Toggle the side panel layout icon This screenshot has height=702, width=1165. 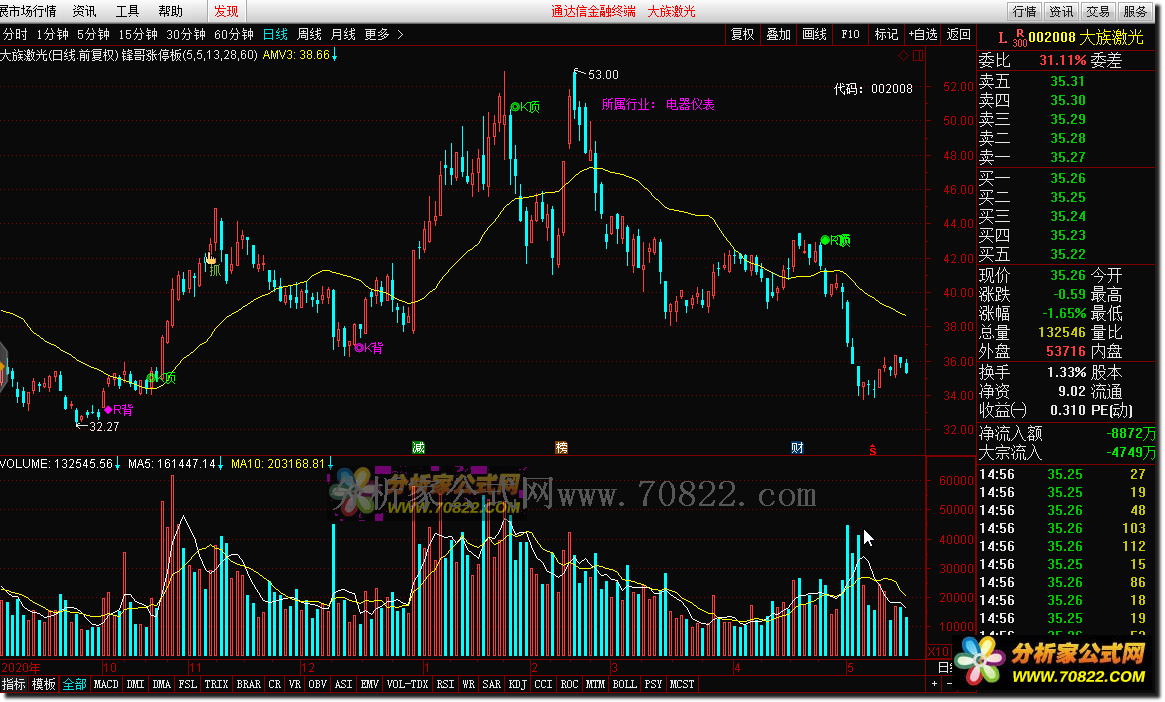click(x=918, y=56)
